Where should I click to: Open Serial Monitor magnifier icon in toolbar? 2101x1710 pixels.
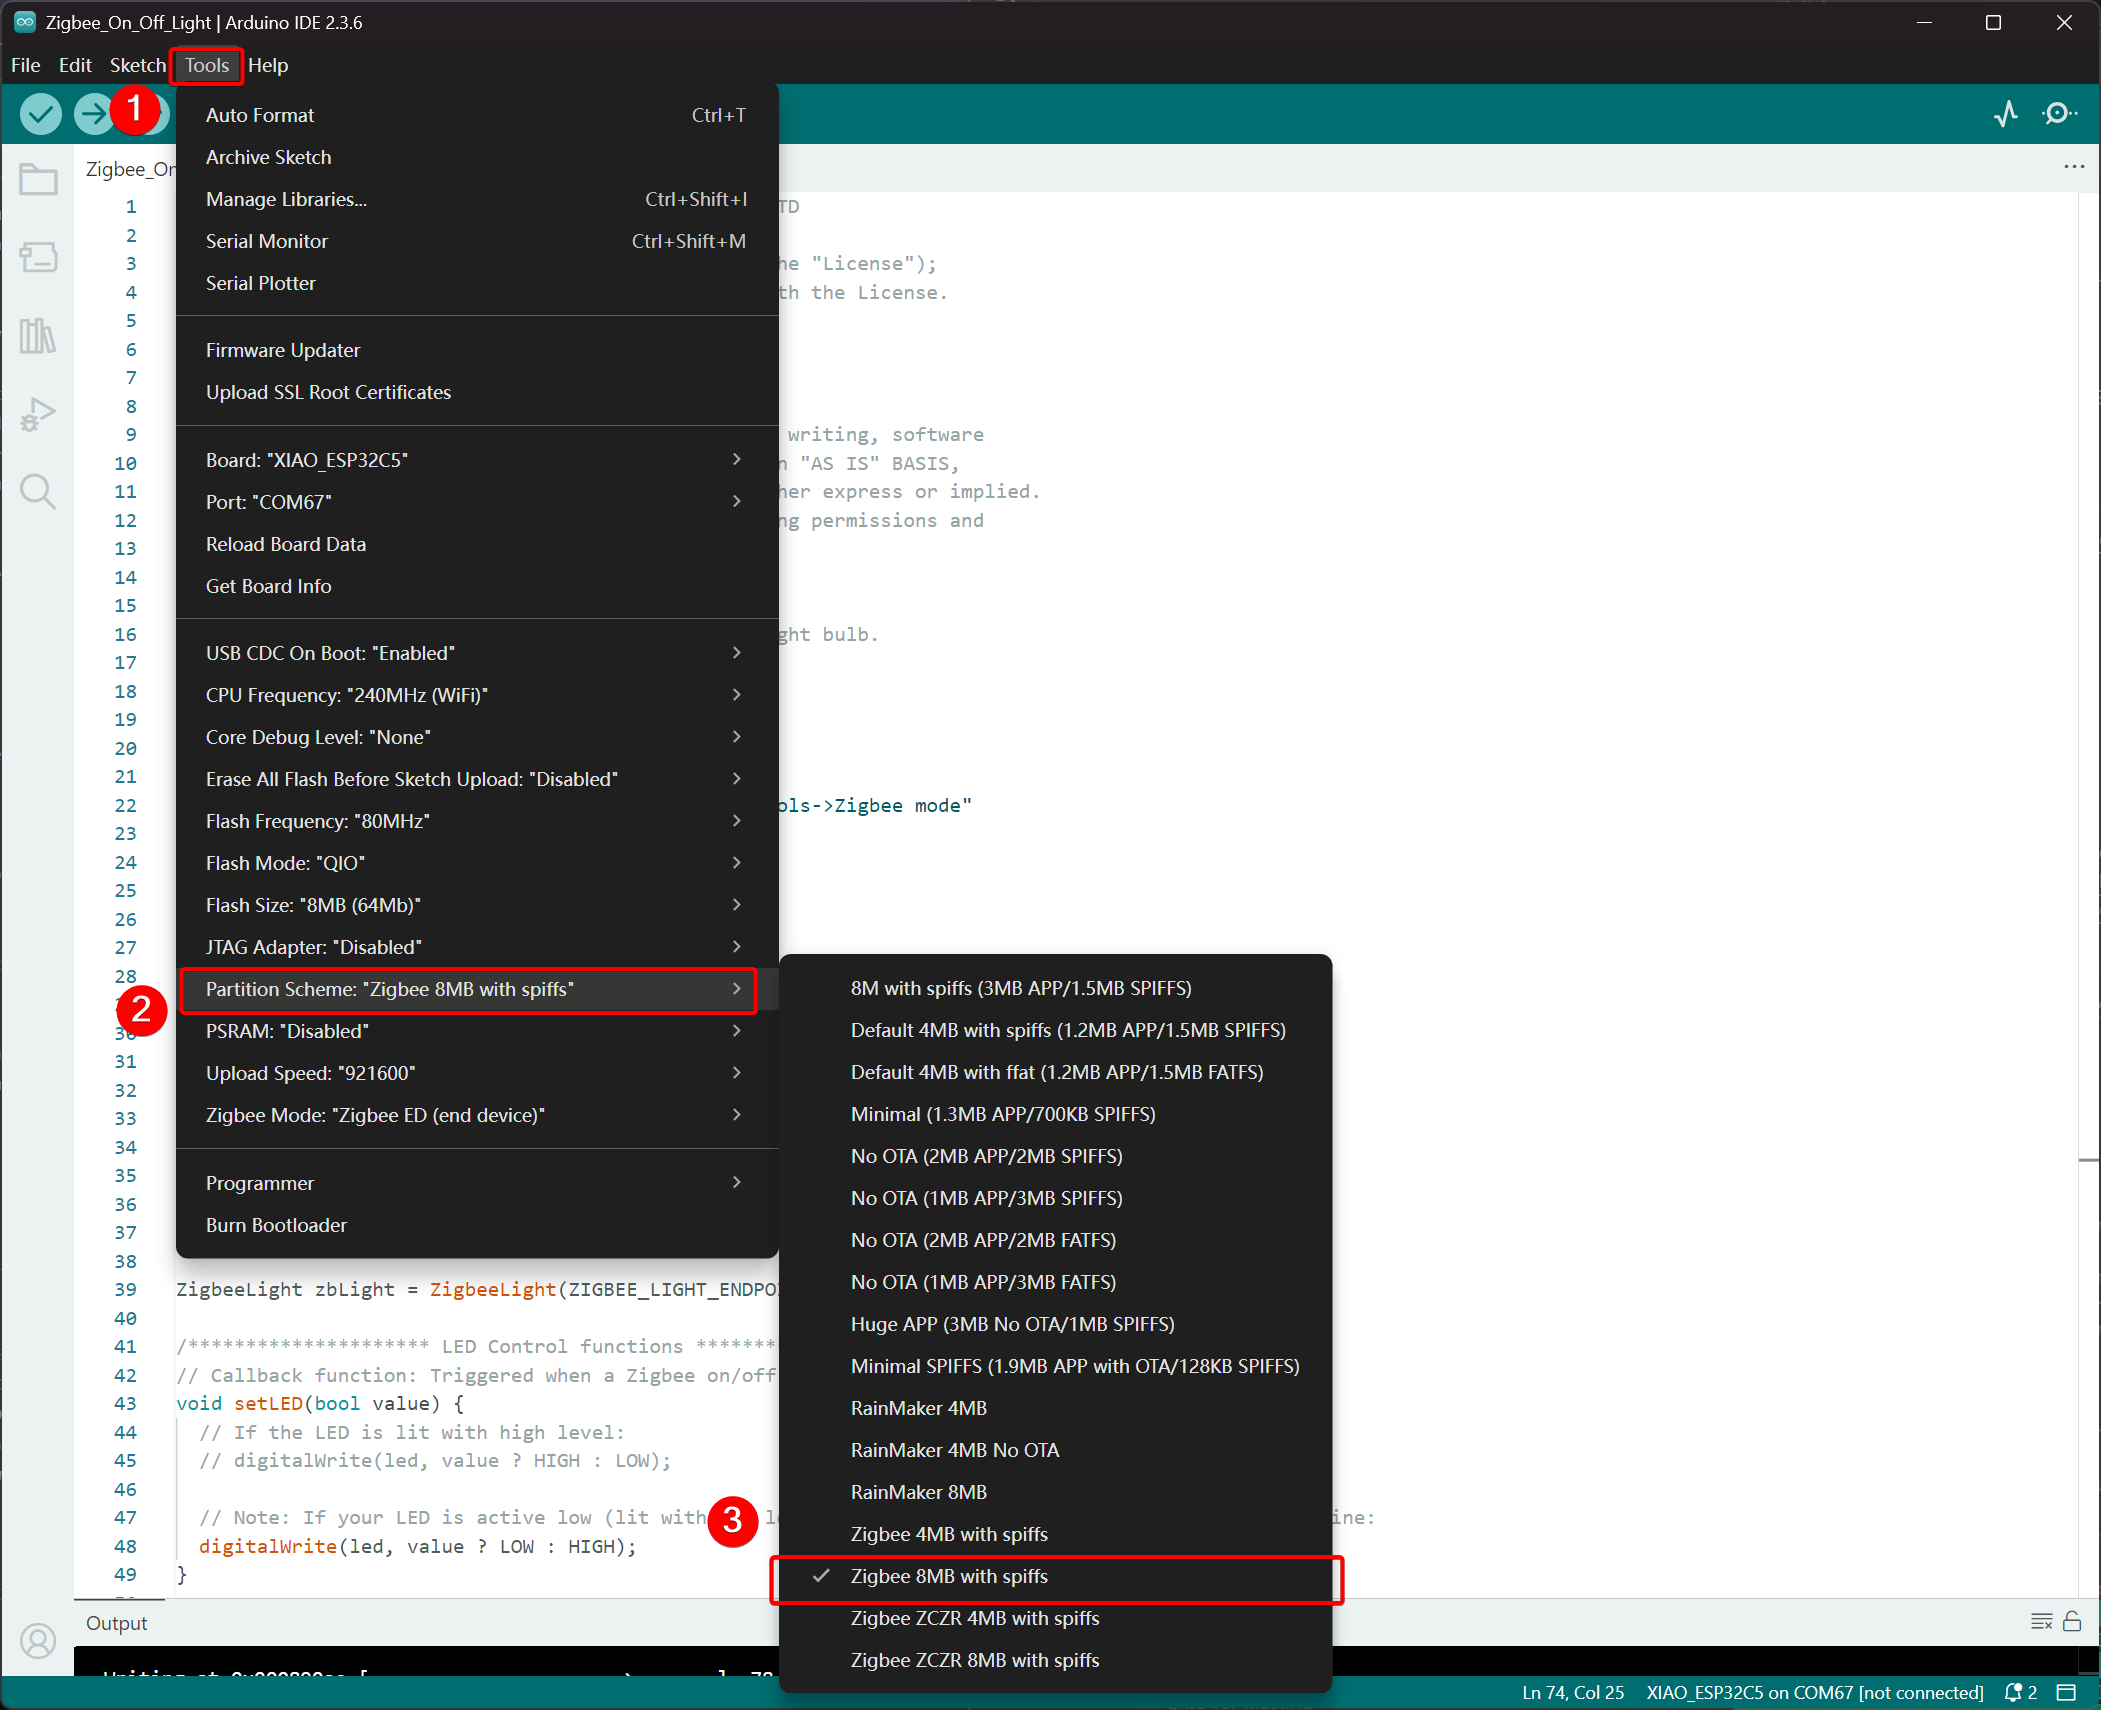point(2058,114)
